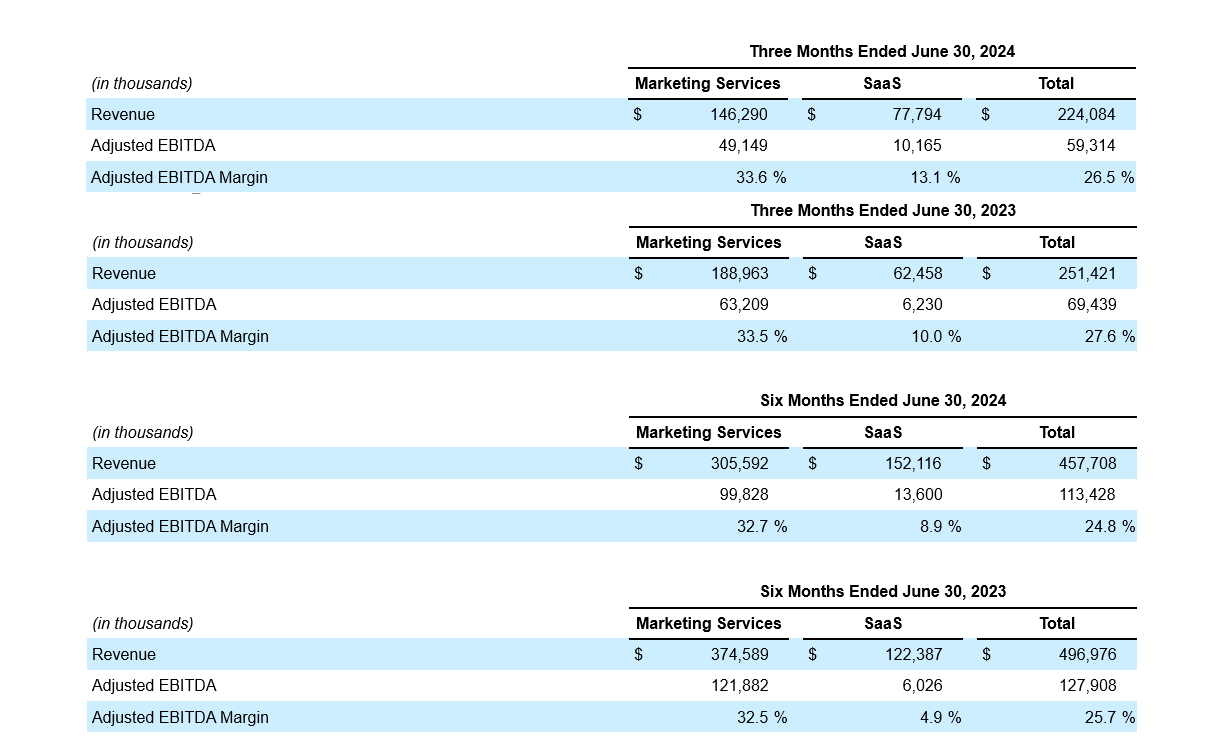Click the margin percentage 32.5 %
The image size is (1219, 753).
pos(762,718)
